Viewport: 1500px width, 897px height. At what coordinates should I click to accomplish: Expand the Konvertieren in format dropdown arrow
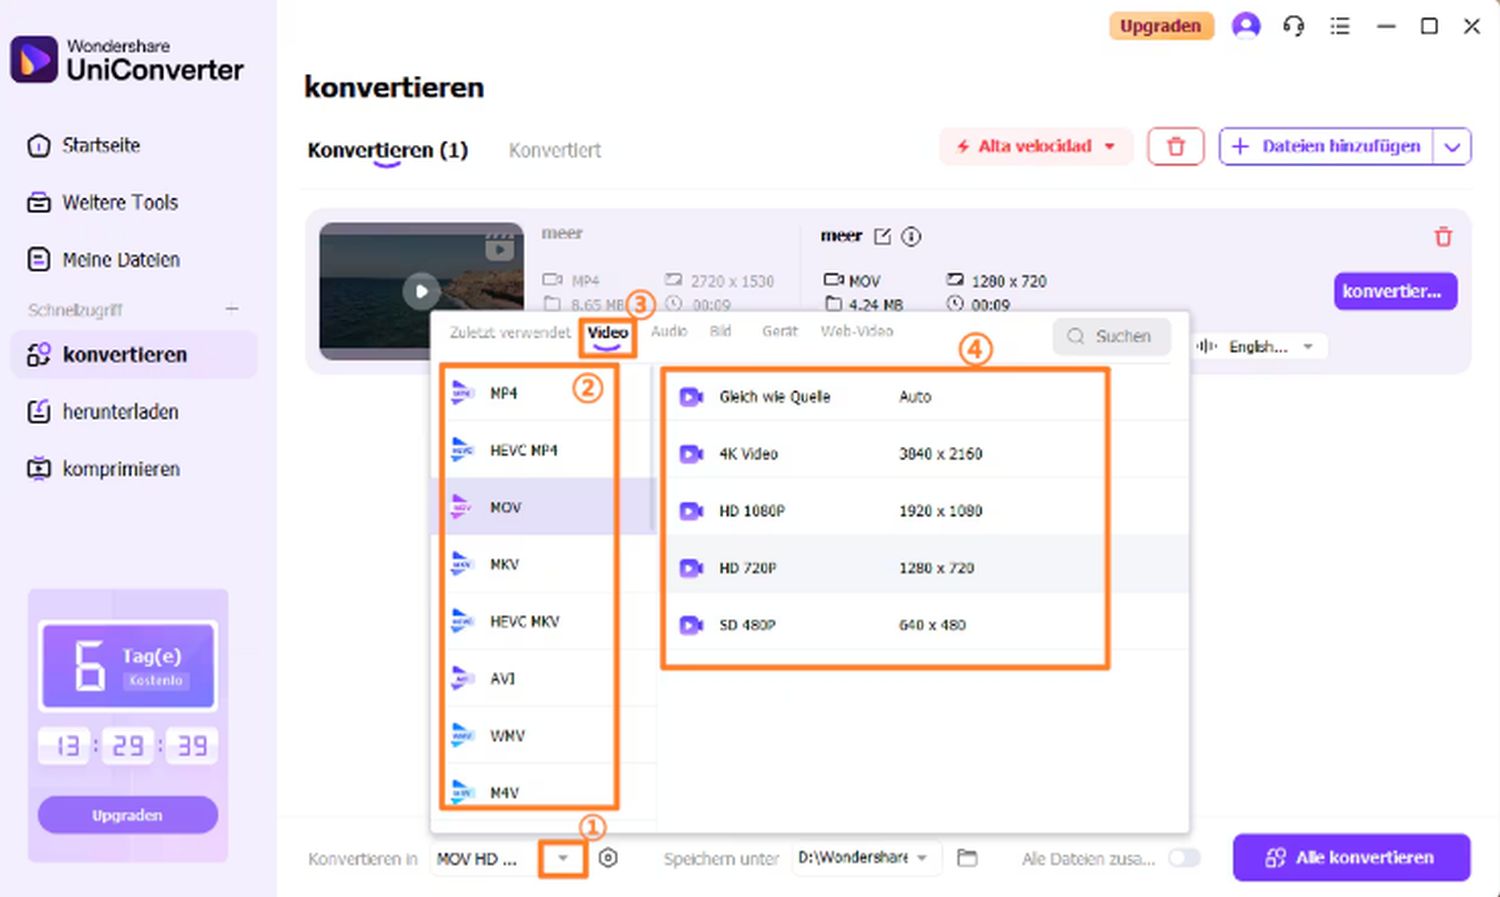click(563, 859)
